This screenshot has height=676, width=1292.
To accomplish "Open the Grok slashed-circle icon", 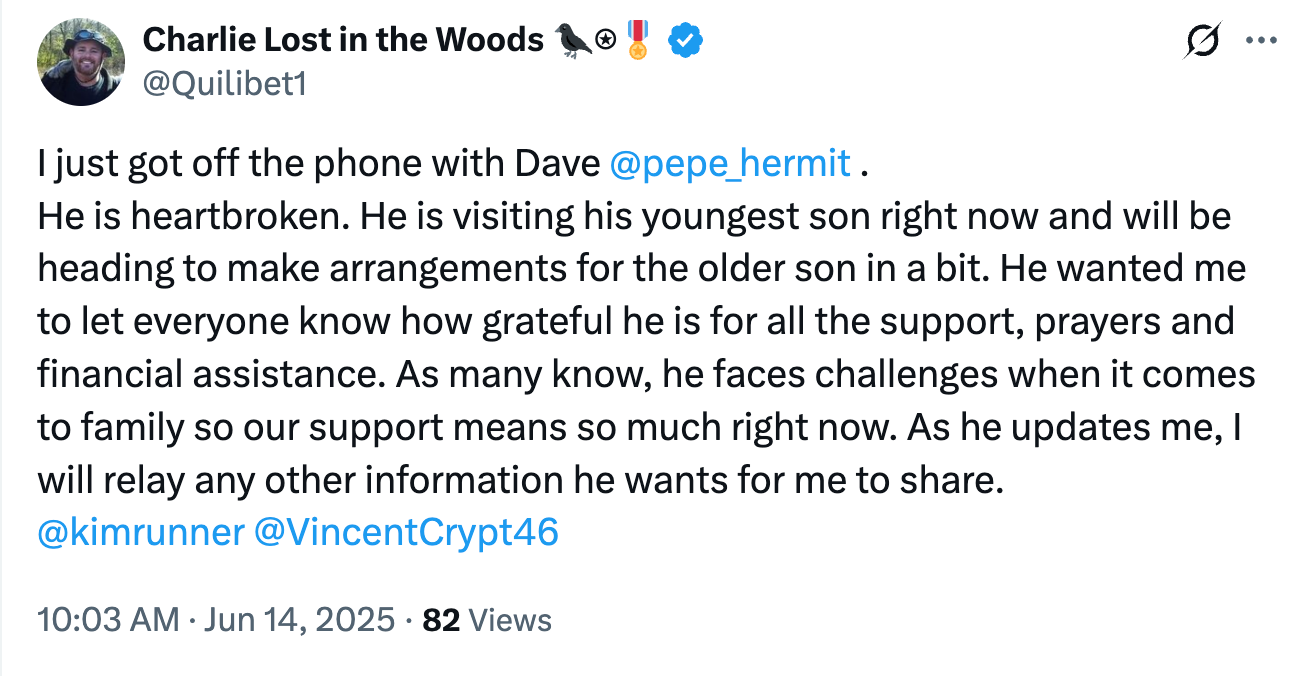I will click(1201, 41).
